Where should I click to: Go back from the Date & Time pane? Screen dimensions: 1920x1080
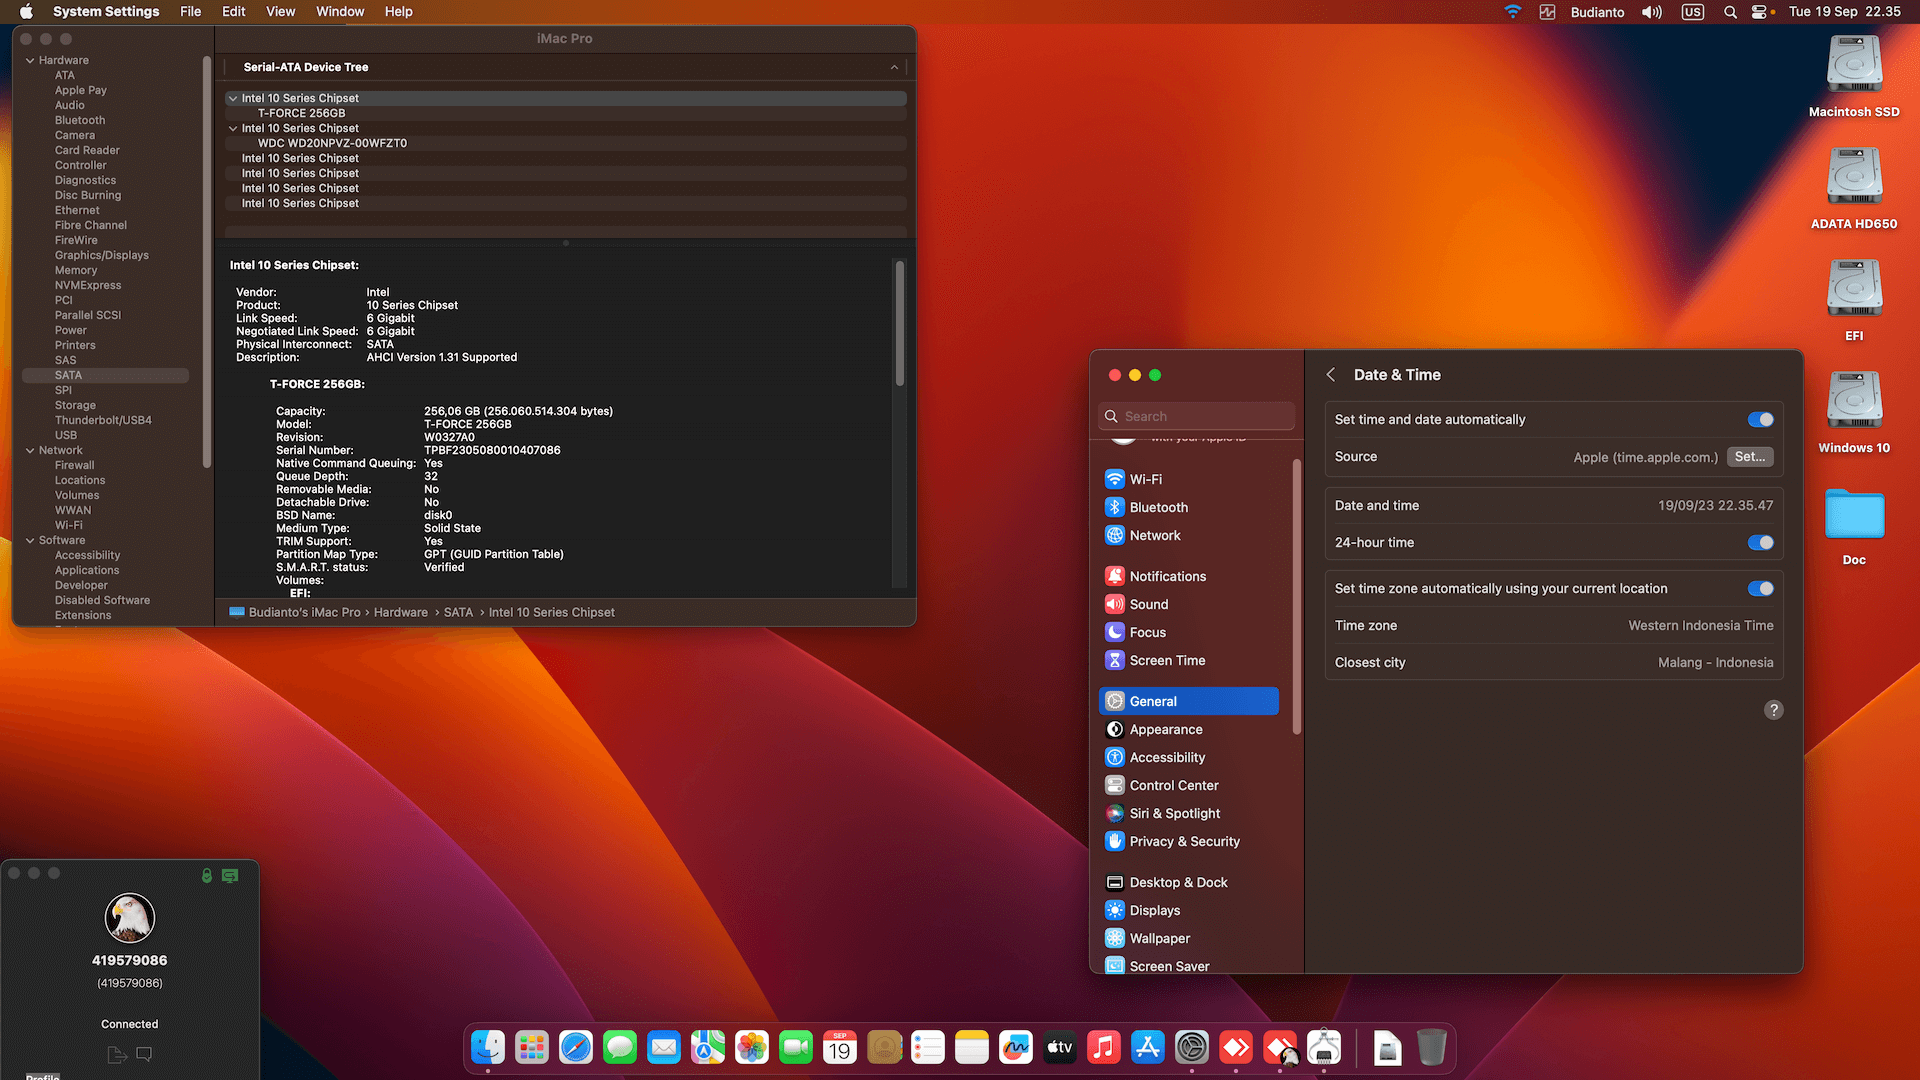pyautogui.click(x=1330, y=374)
